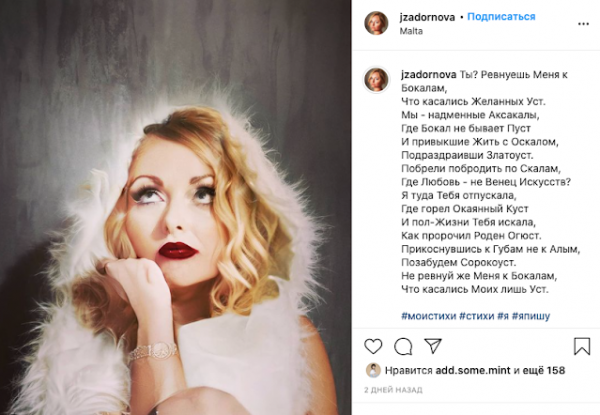This screenshot has width=600, height=415.
Task: Share post using paper plane icon
Action: pyautogui.click(x=433, y=346)
